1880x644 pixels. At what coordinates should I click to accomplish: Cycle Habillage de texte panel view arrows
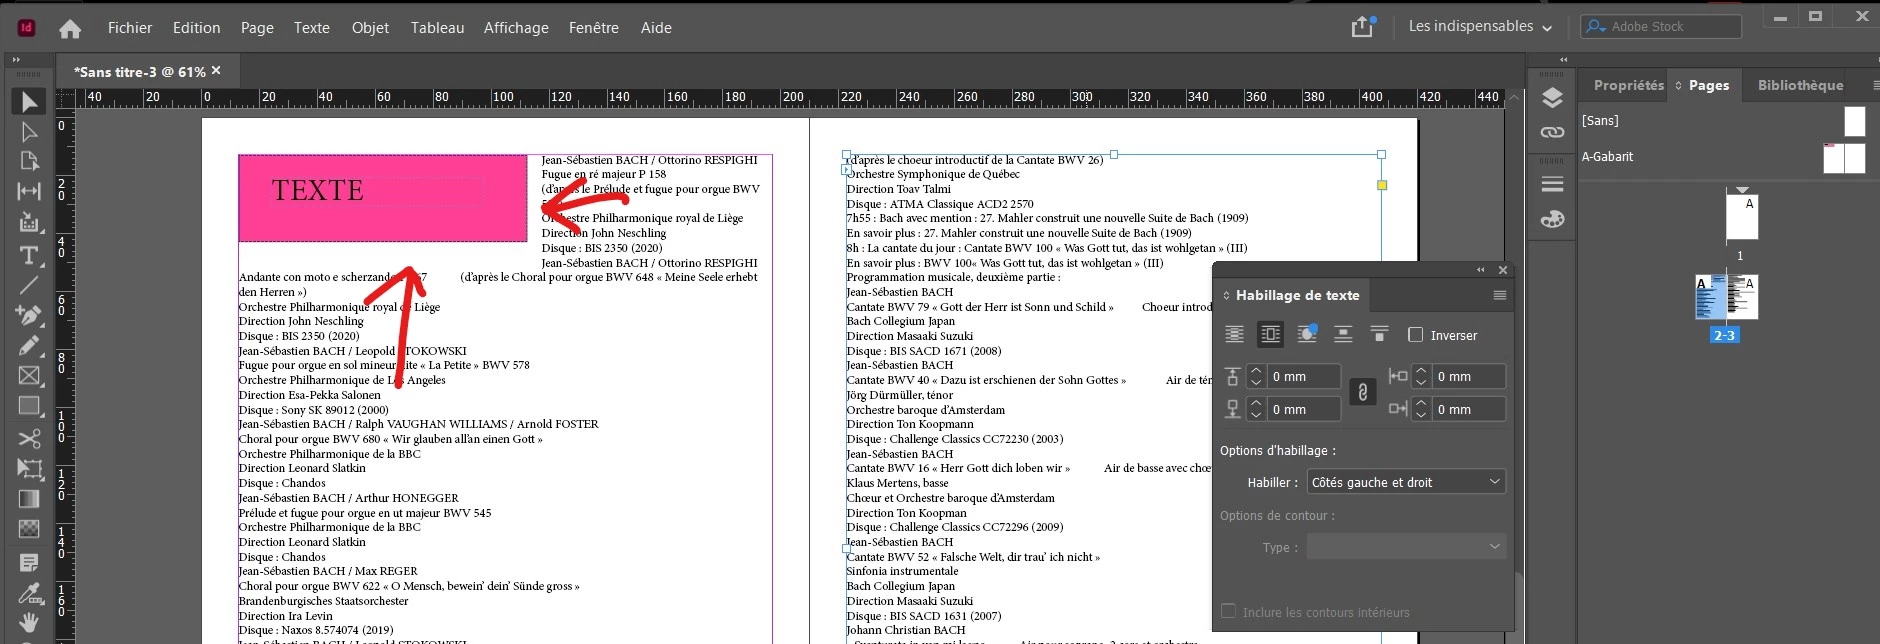pos(1227,296)
